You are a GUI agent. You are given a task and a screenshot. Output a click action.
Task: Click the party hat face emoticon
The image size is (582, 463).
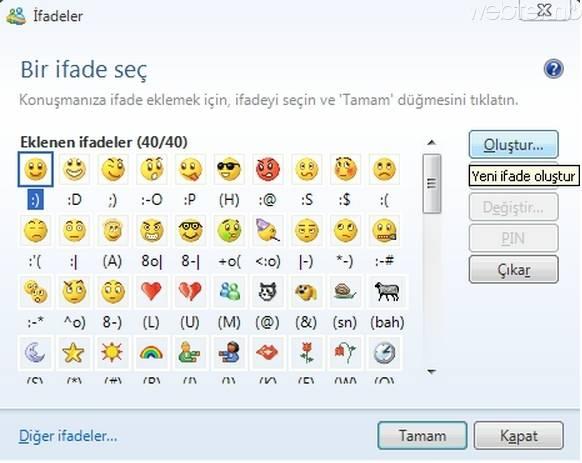tap(268, 230)
